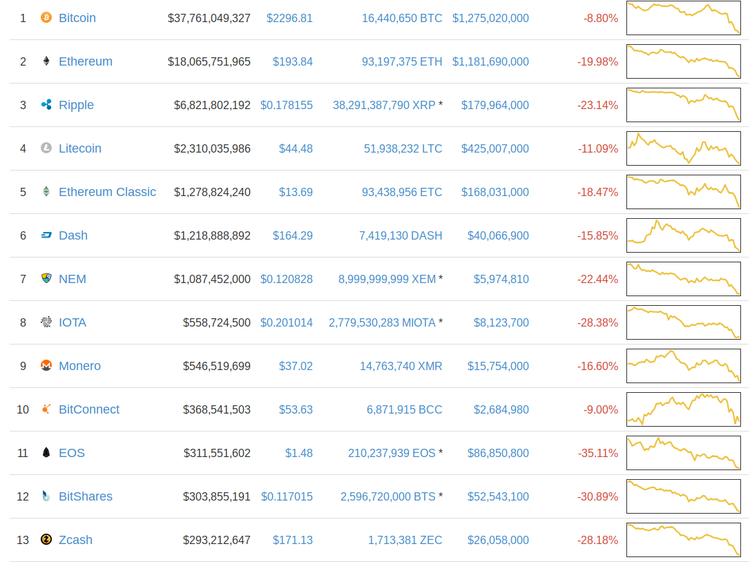Click Bitcoin supply 16,440,650 BTC

pyautogui.click(x=402, y=18)
